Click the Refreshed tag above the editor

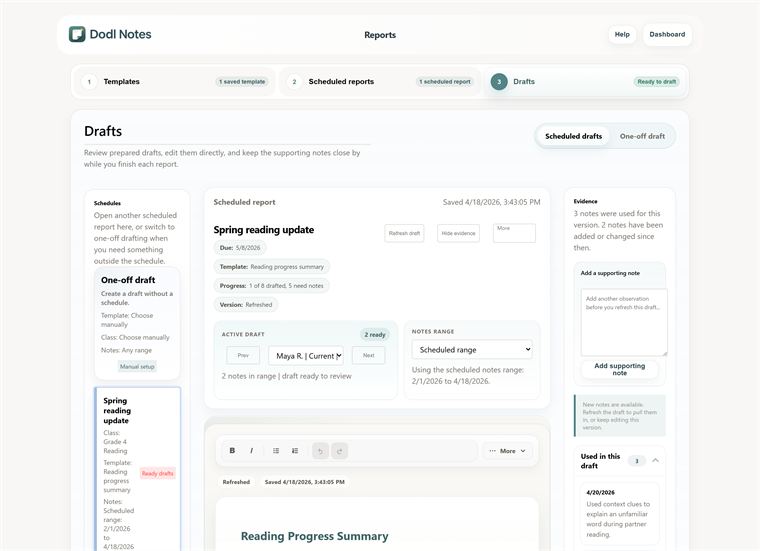pos(236,482)
